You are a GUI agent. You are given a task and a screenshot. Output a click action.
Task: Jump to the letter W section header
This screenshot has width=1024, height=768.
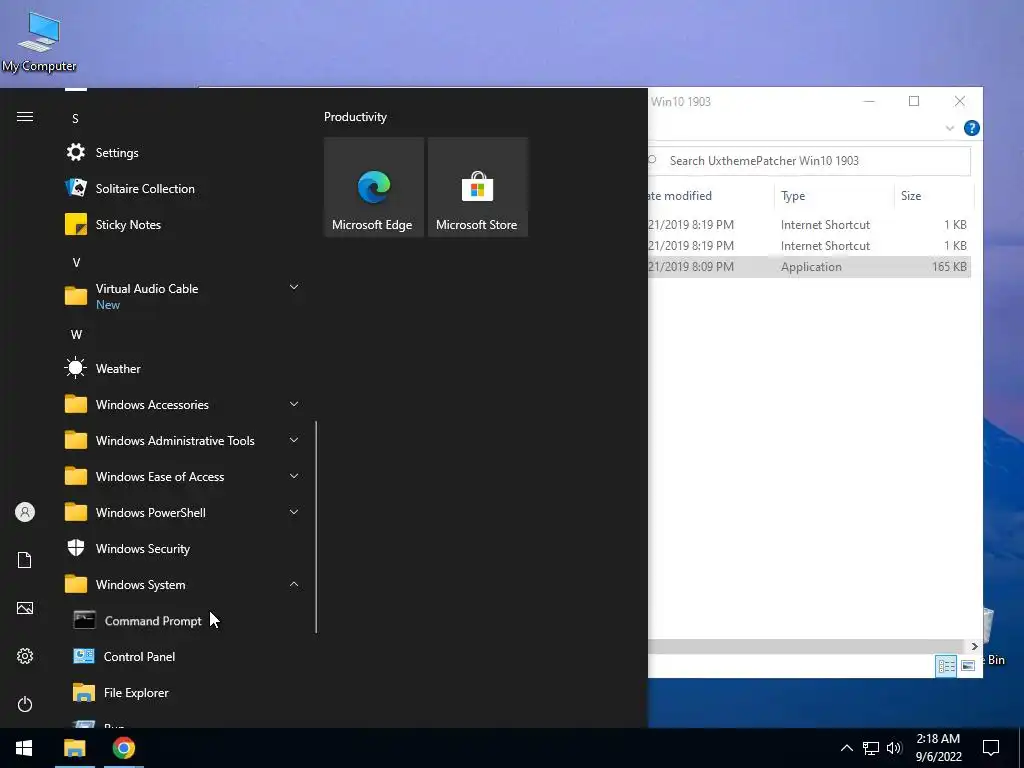tap(76, 334)
